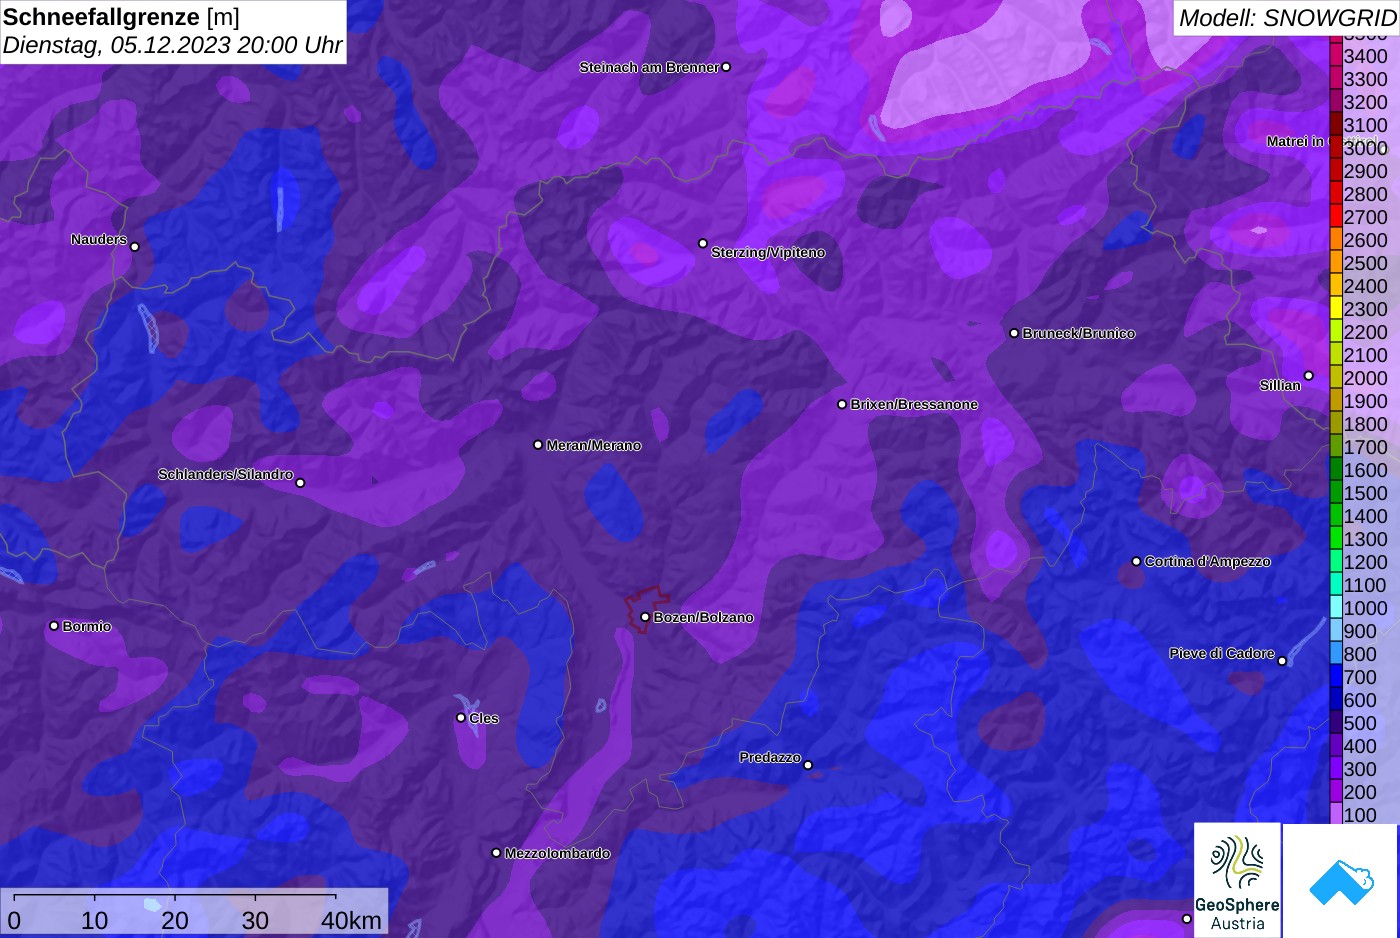Select the Bozen/Bolzano marker dot
This screenshot has height=938, width=1400.
[x=645, y=617]
